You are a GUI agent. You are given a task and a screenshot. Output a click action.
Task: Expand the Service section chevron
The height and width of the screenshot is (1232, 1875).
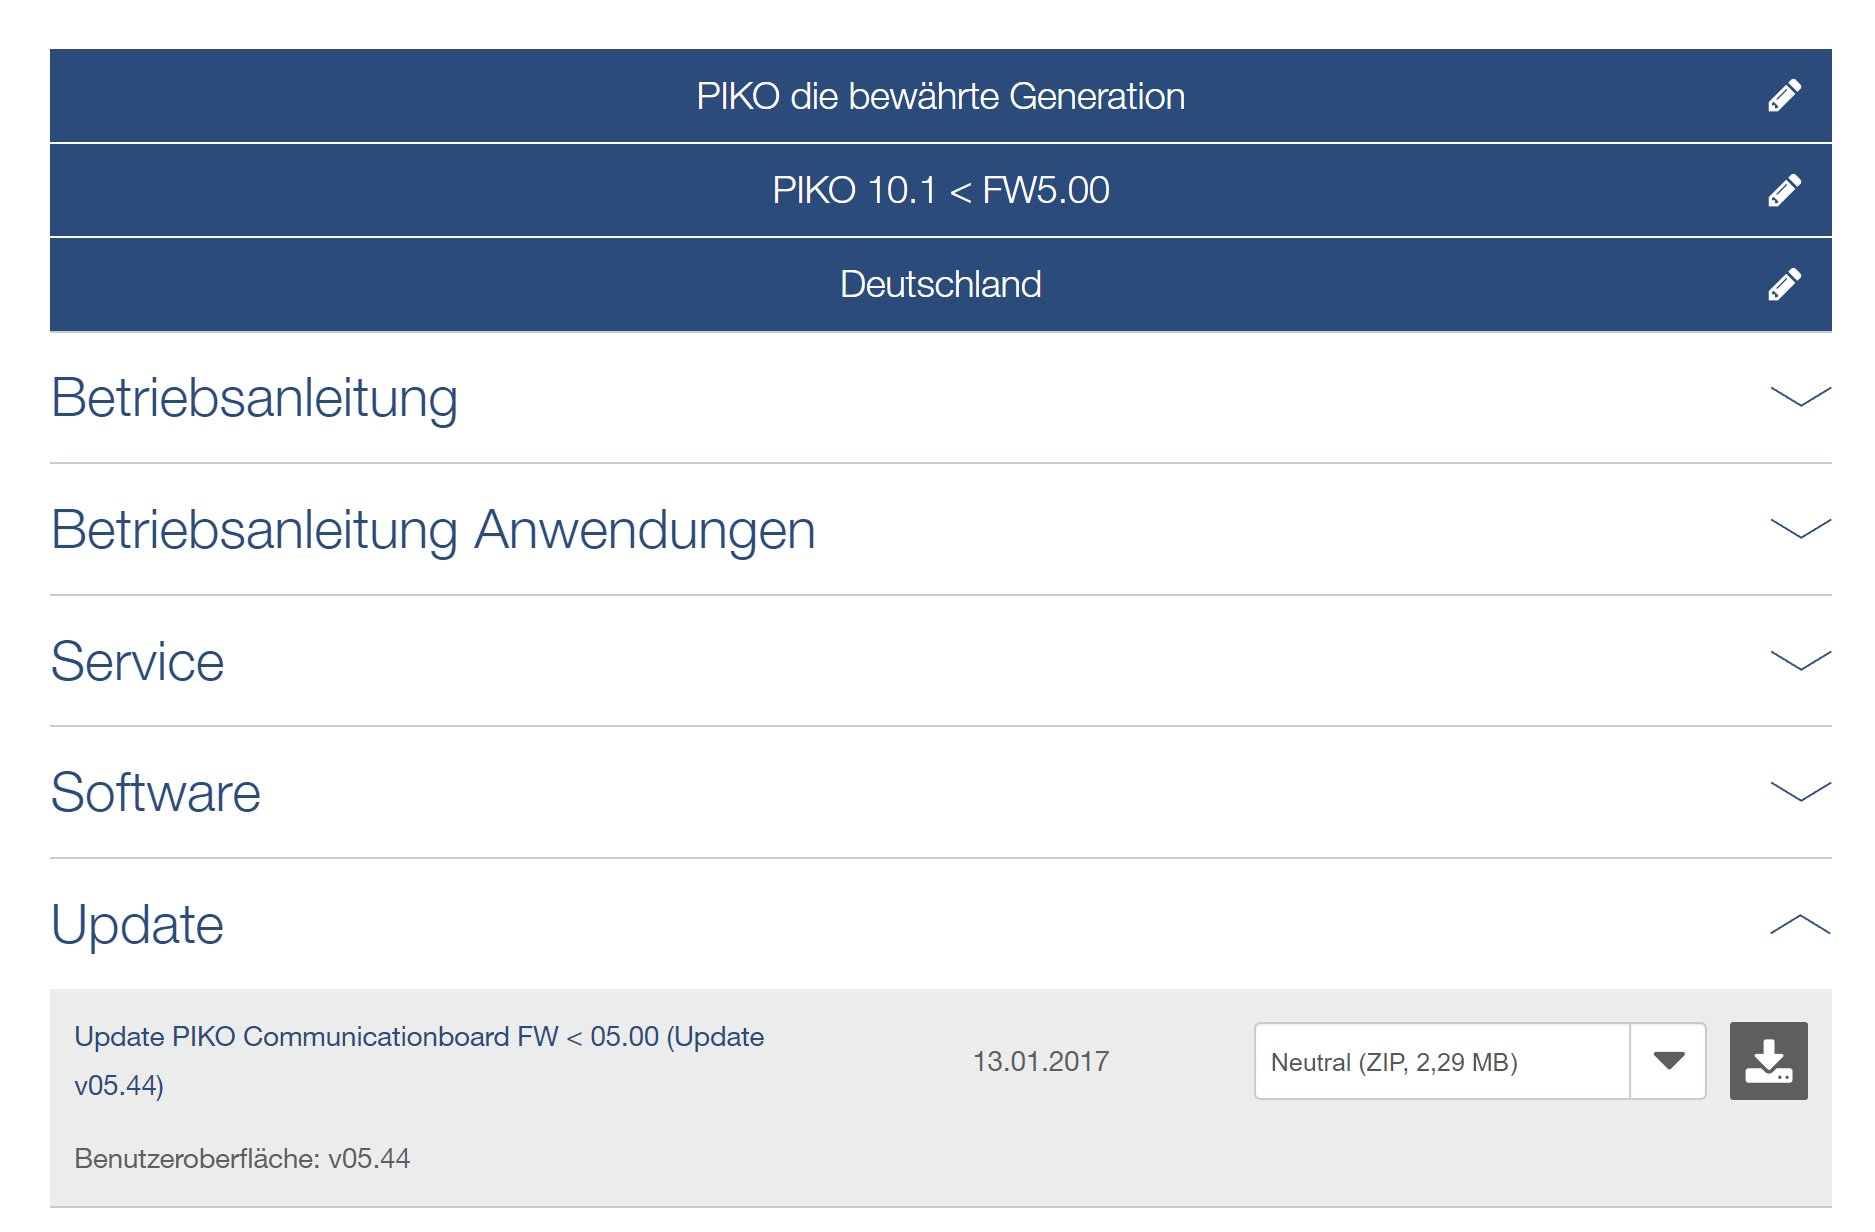(x=1800, y=661)
